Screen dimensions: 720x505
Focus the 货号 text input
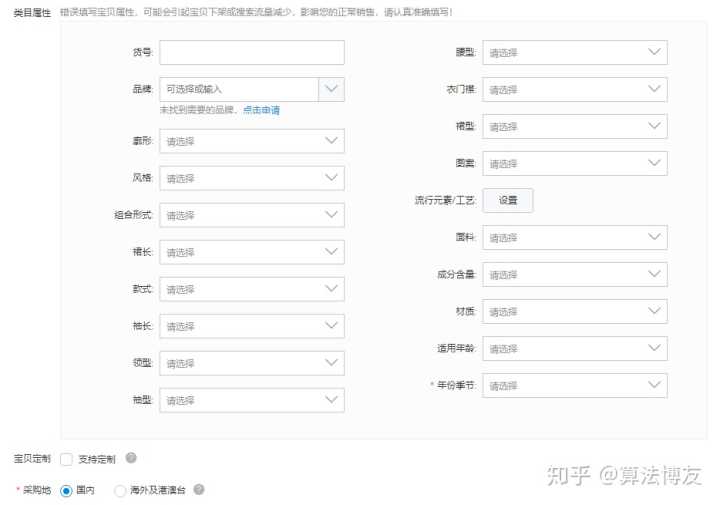point(251,52)
